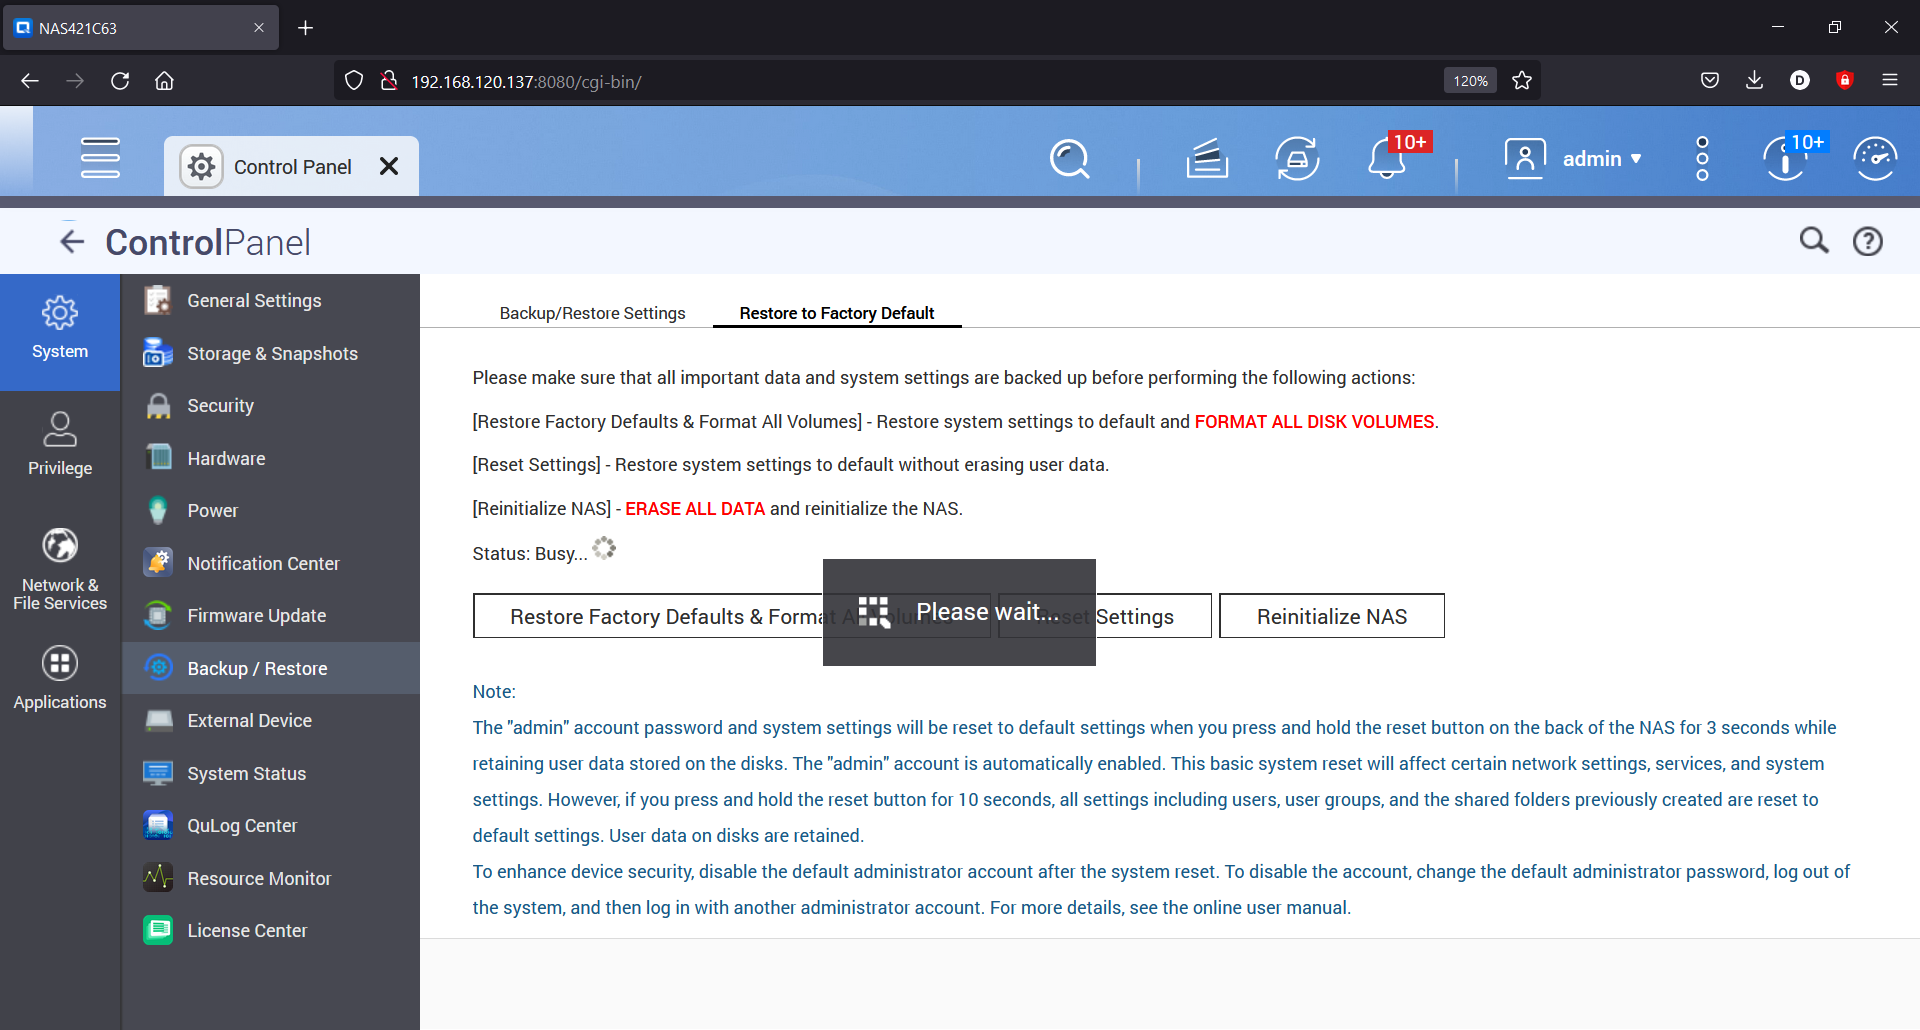Switch to Restore to Factory Default tab
Screen dimensions: 1920x1030
[x=837, y=313]
